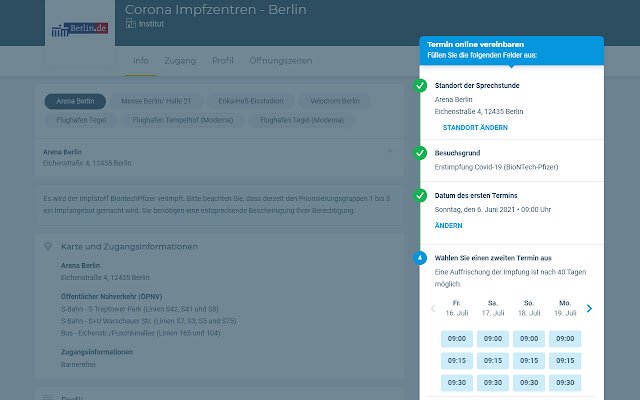Open the Öffnungszeiten tab
This screenshot has height=400, width=640.
click(x=281, y=60)
